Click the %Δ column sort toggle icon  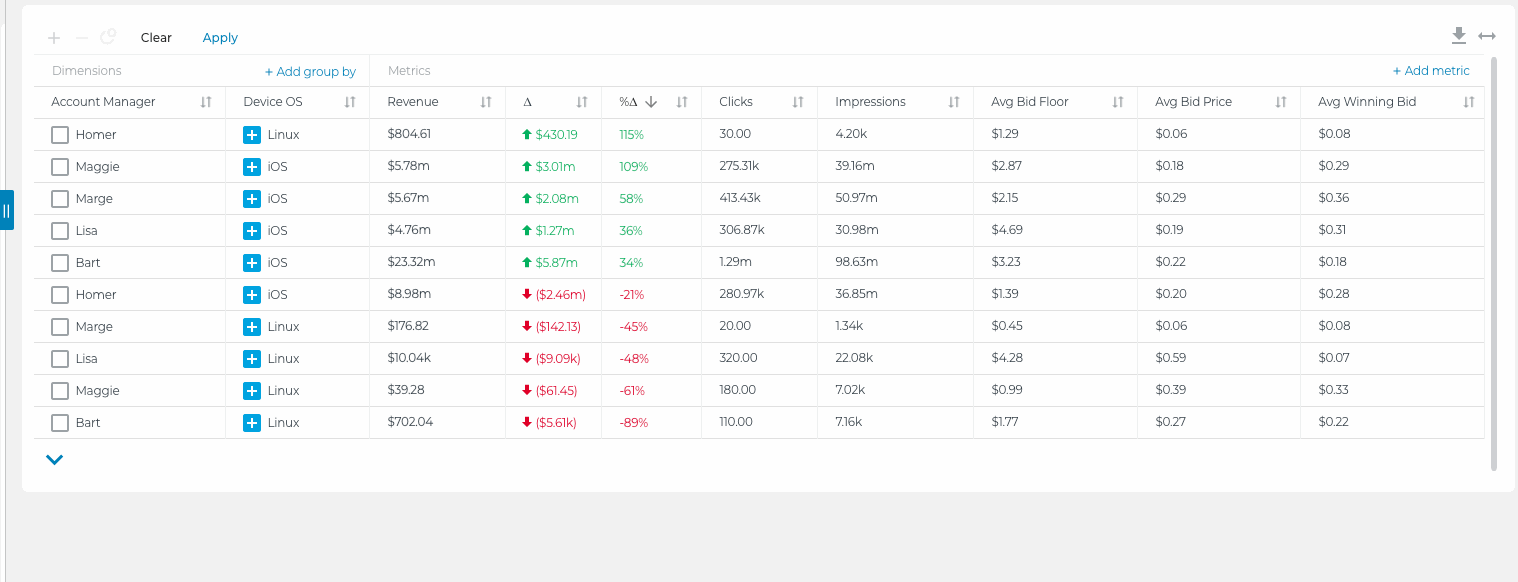tap(682, 102)
